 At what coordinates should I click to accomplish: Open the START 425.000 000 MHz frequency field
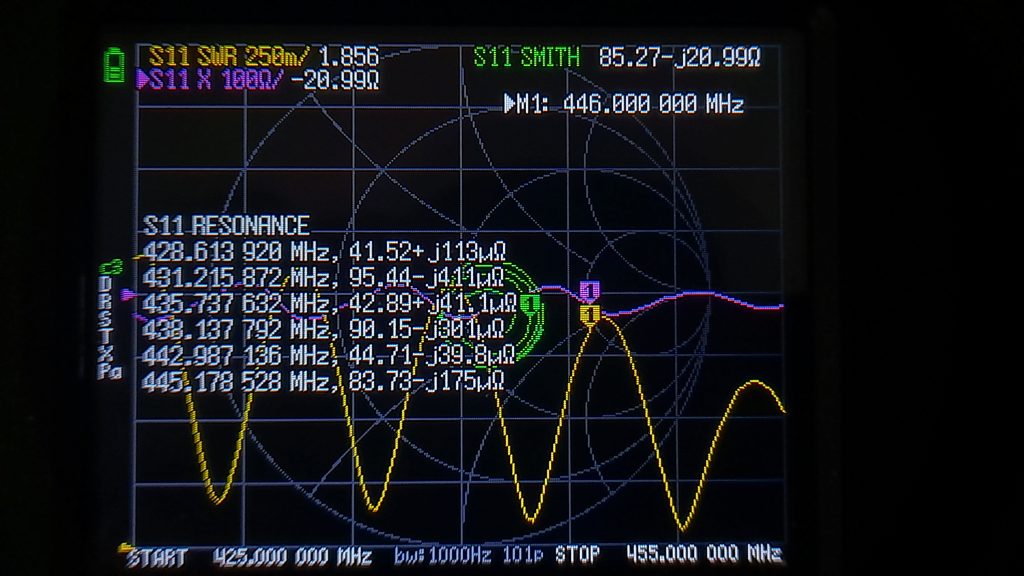tap(249, 555)
